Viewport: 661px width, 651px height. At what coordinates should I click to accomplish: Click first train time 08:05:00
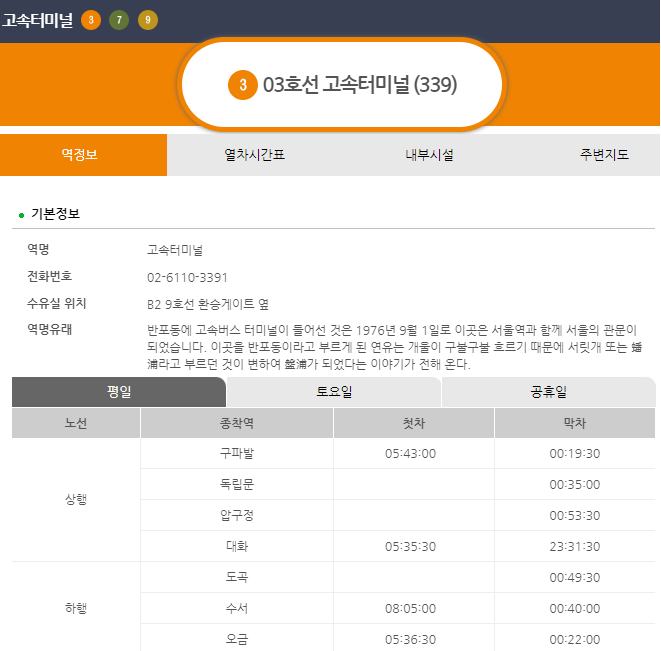pos(410,608)
